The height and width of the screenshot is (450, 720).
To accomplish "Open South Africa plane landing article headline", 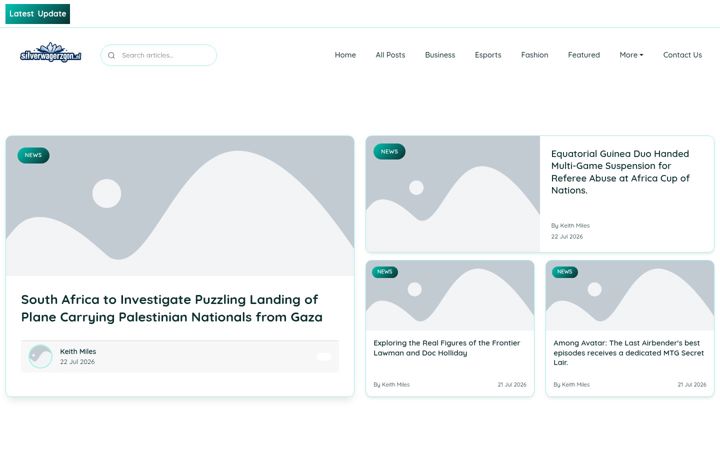I will click(172, 308).
